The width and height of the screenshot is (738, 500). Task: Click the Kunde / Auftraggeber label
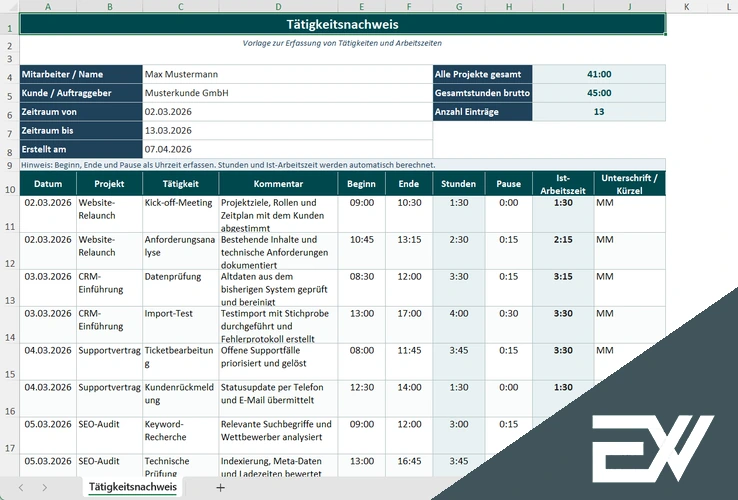coord(81,93)
